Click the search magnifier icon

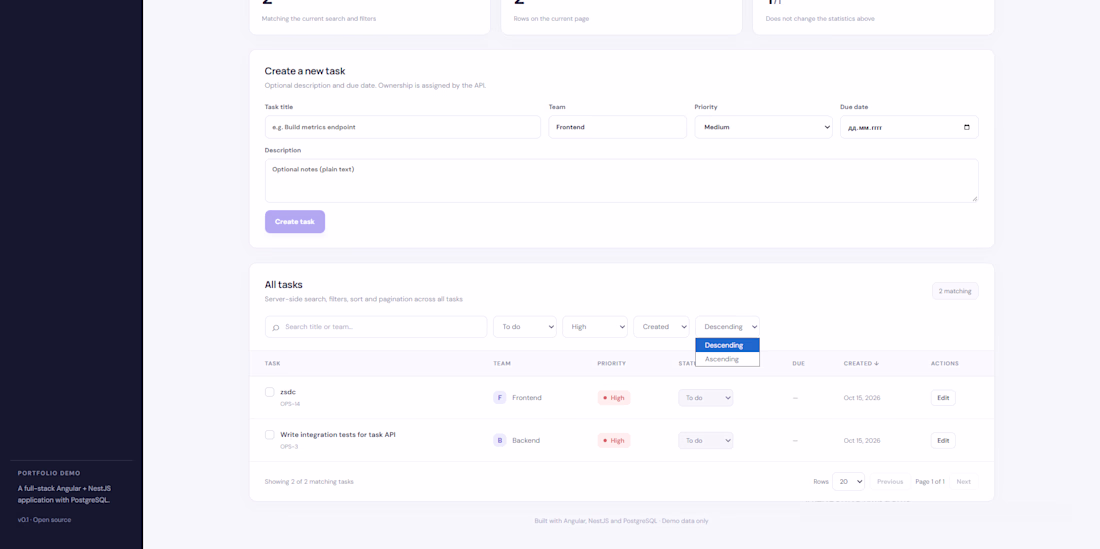(x=276, y=327)
